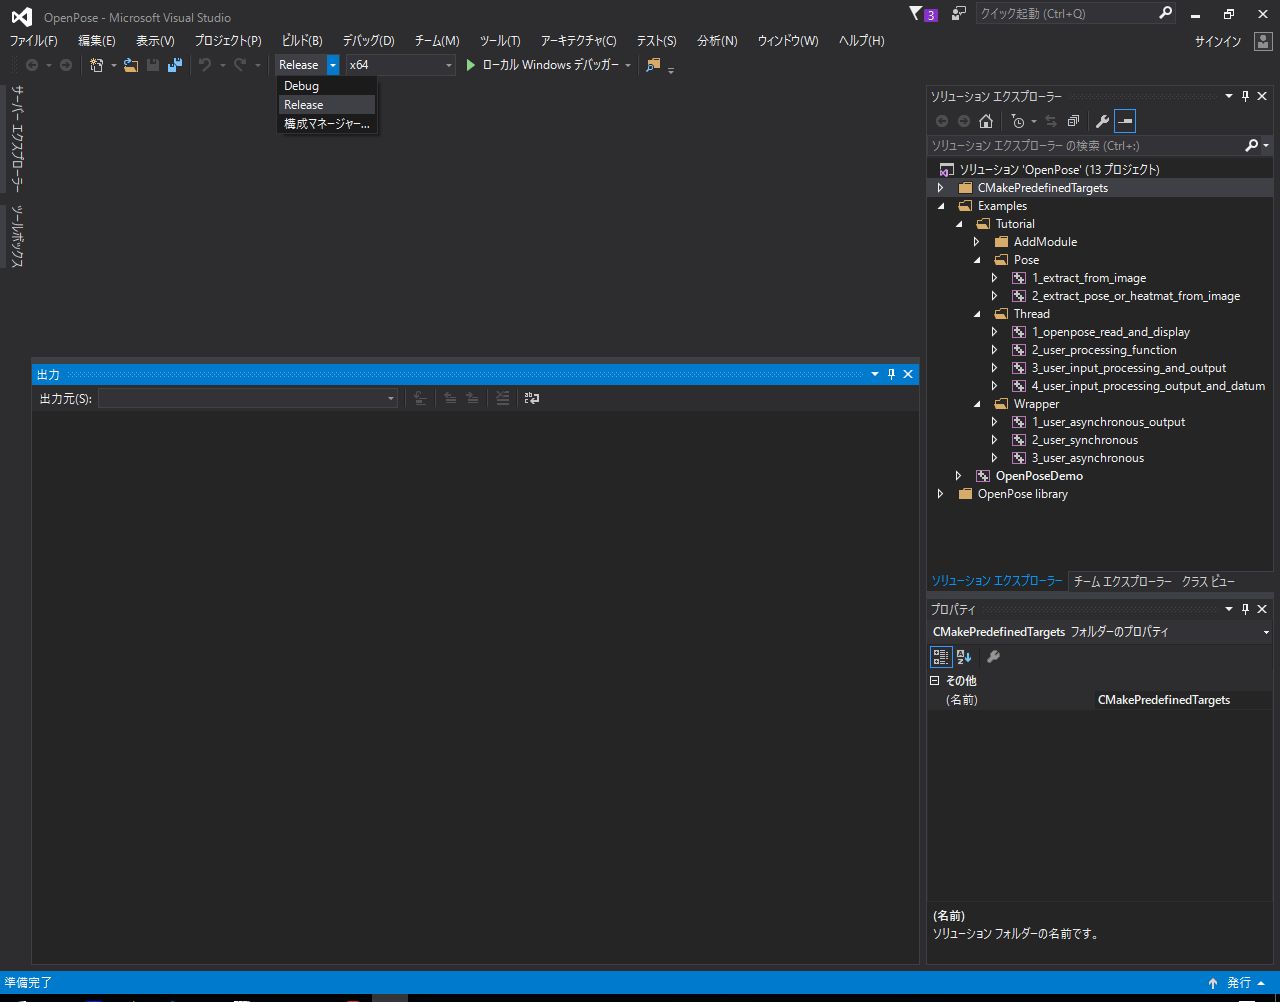This screenshot has width=1280, height=1002.
Task: Select the OpenPoseDemo project
Action: (1039, 476)
